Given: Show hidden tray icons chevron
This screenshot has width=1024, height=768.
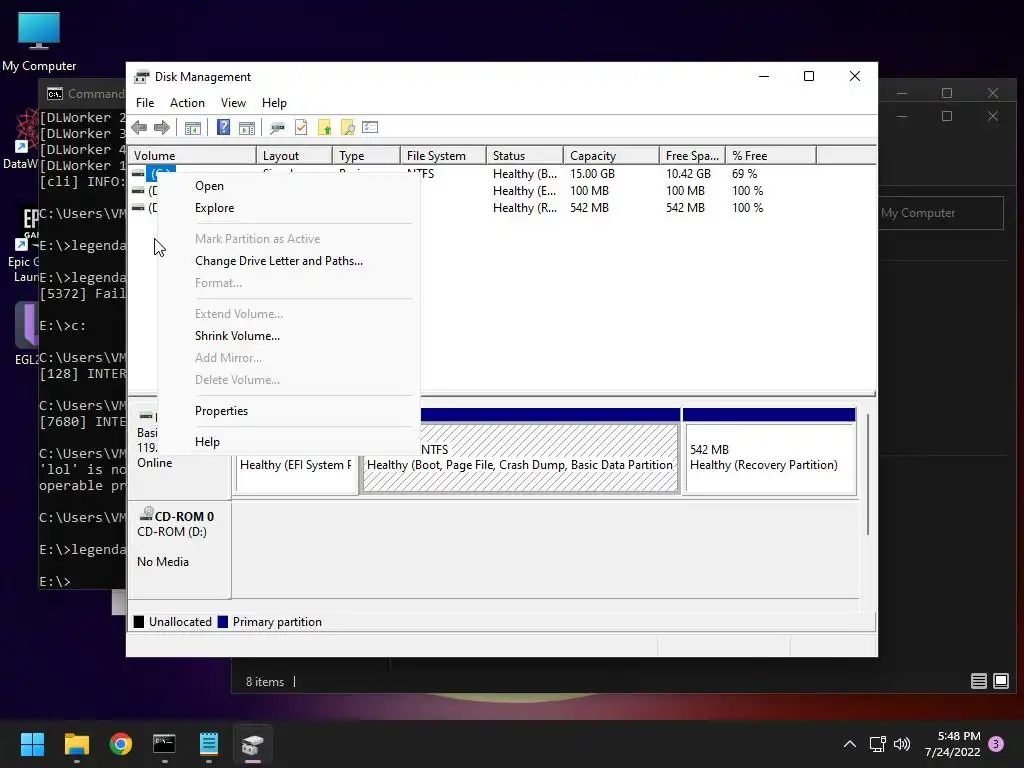Looking at the screenshot, I should click(x=850, y=744).
